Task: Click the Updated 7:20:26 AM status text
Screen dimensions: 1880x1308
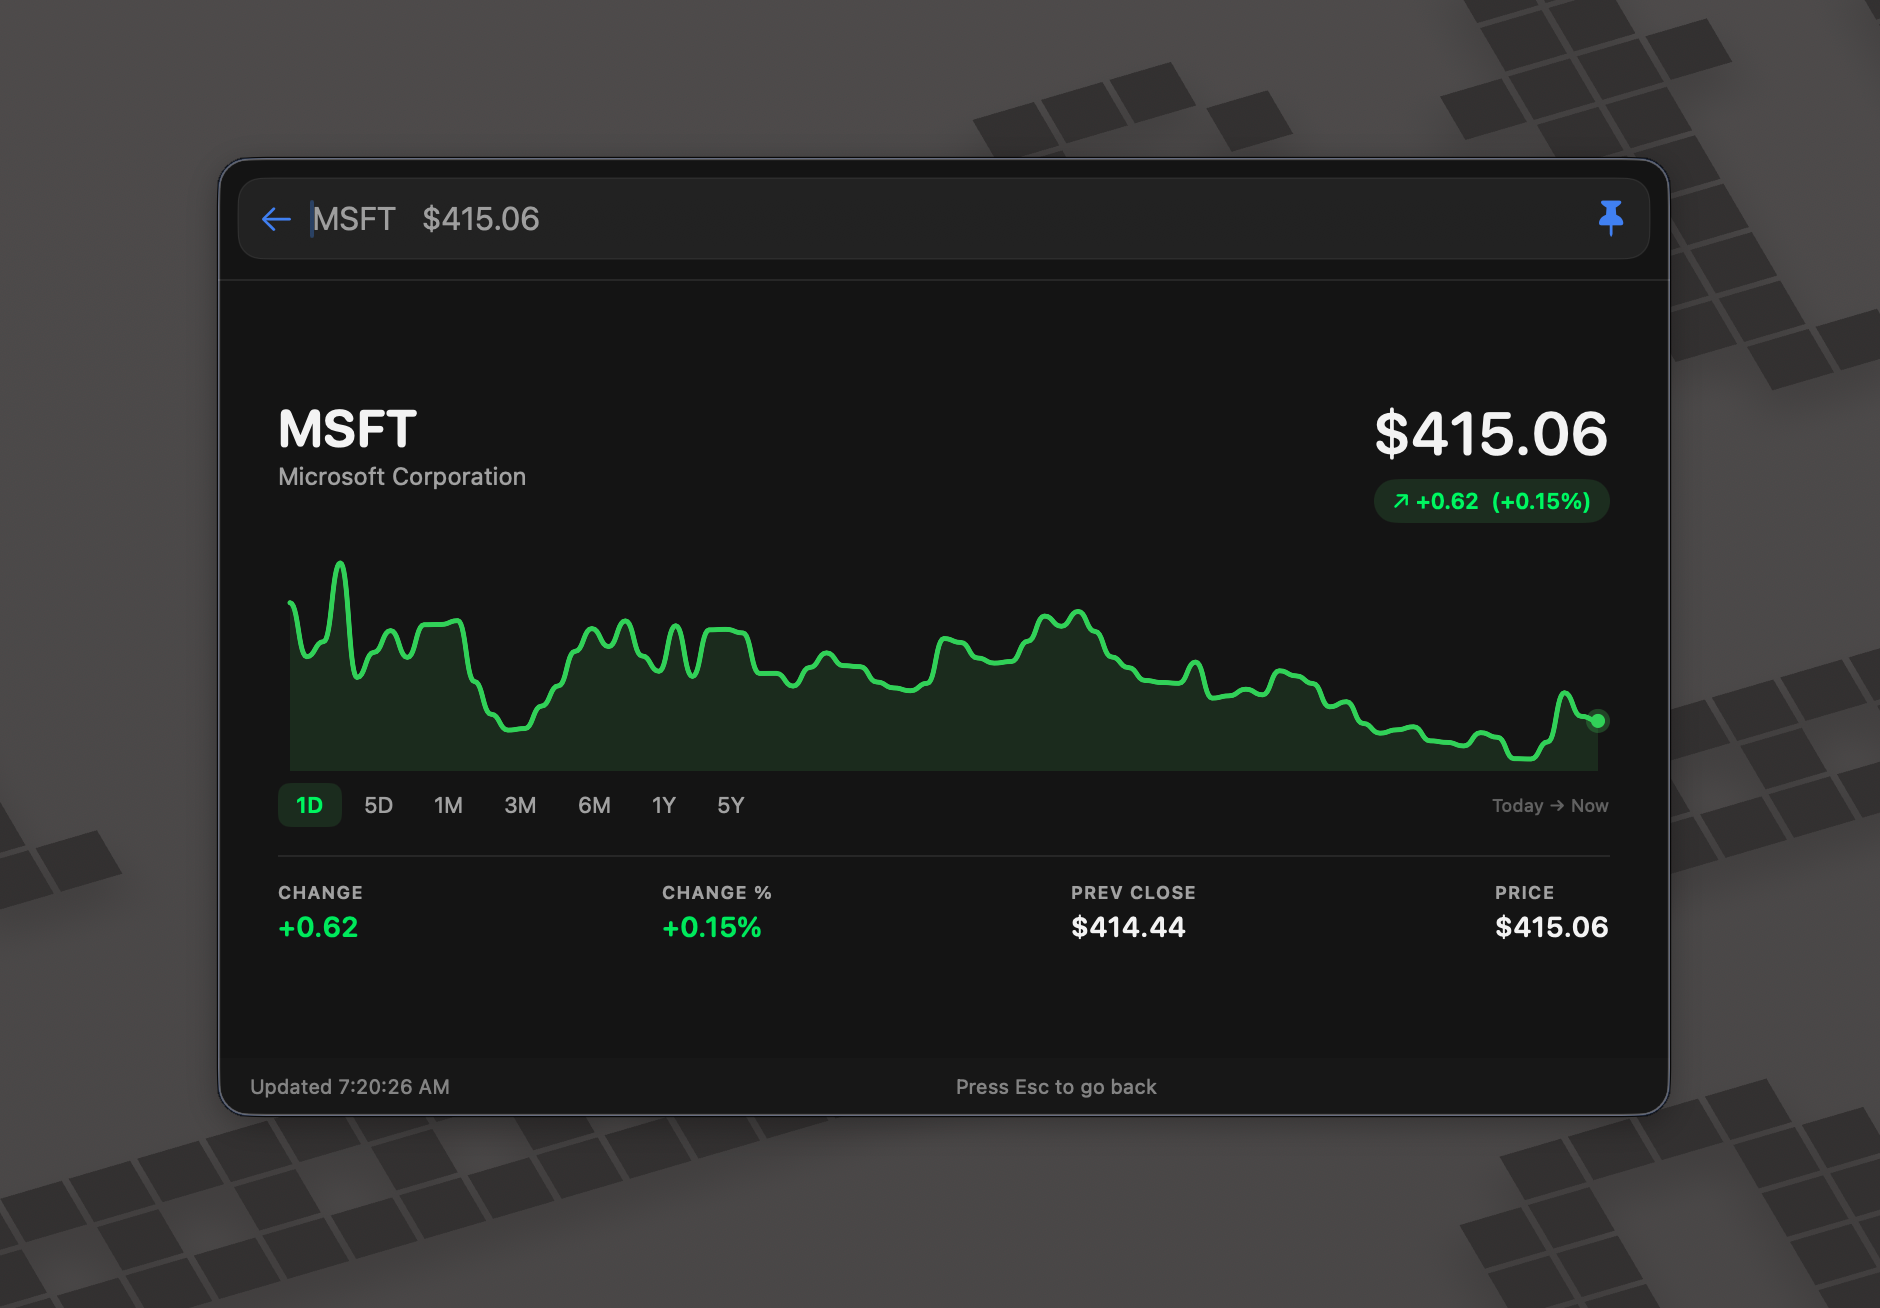Action: tap(350, 1087)
